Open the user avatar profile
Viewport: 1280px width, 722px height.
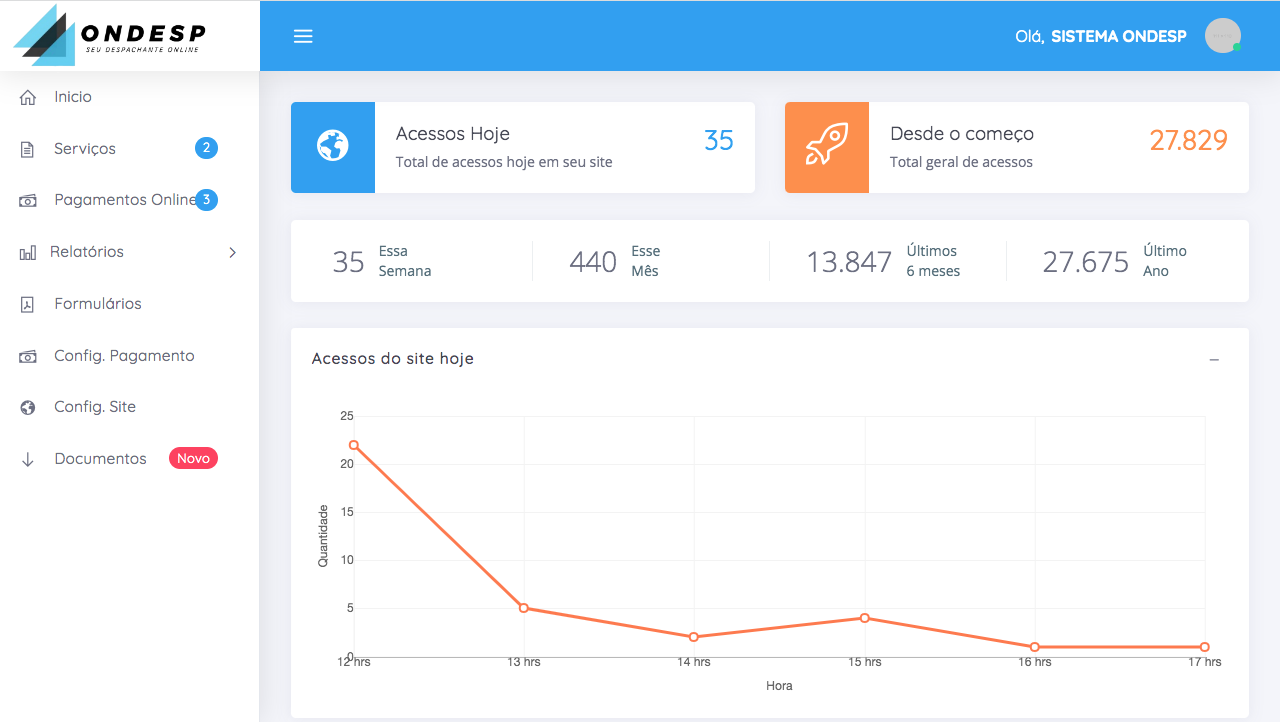tap(1223, 36)
